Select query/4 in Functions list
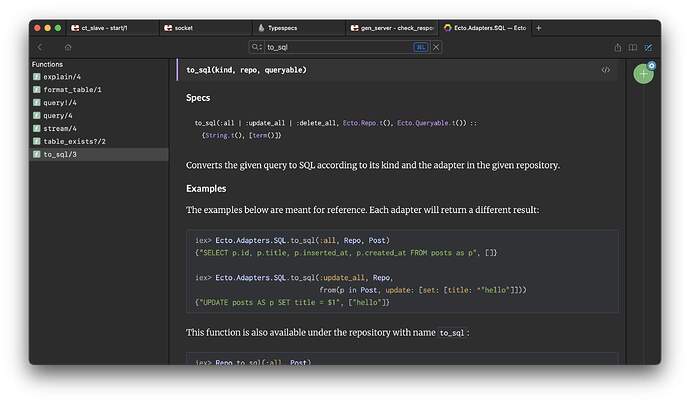 point(99,115)
